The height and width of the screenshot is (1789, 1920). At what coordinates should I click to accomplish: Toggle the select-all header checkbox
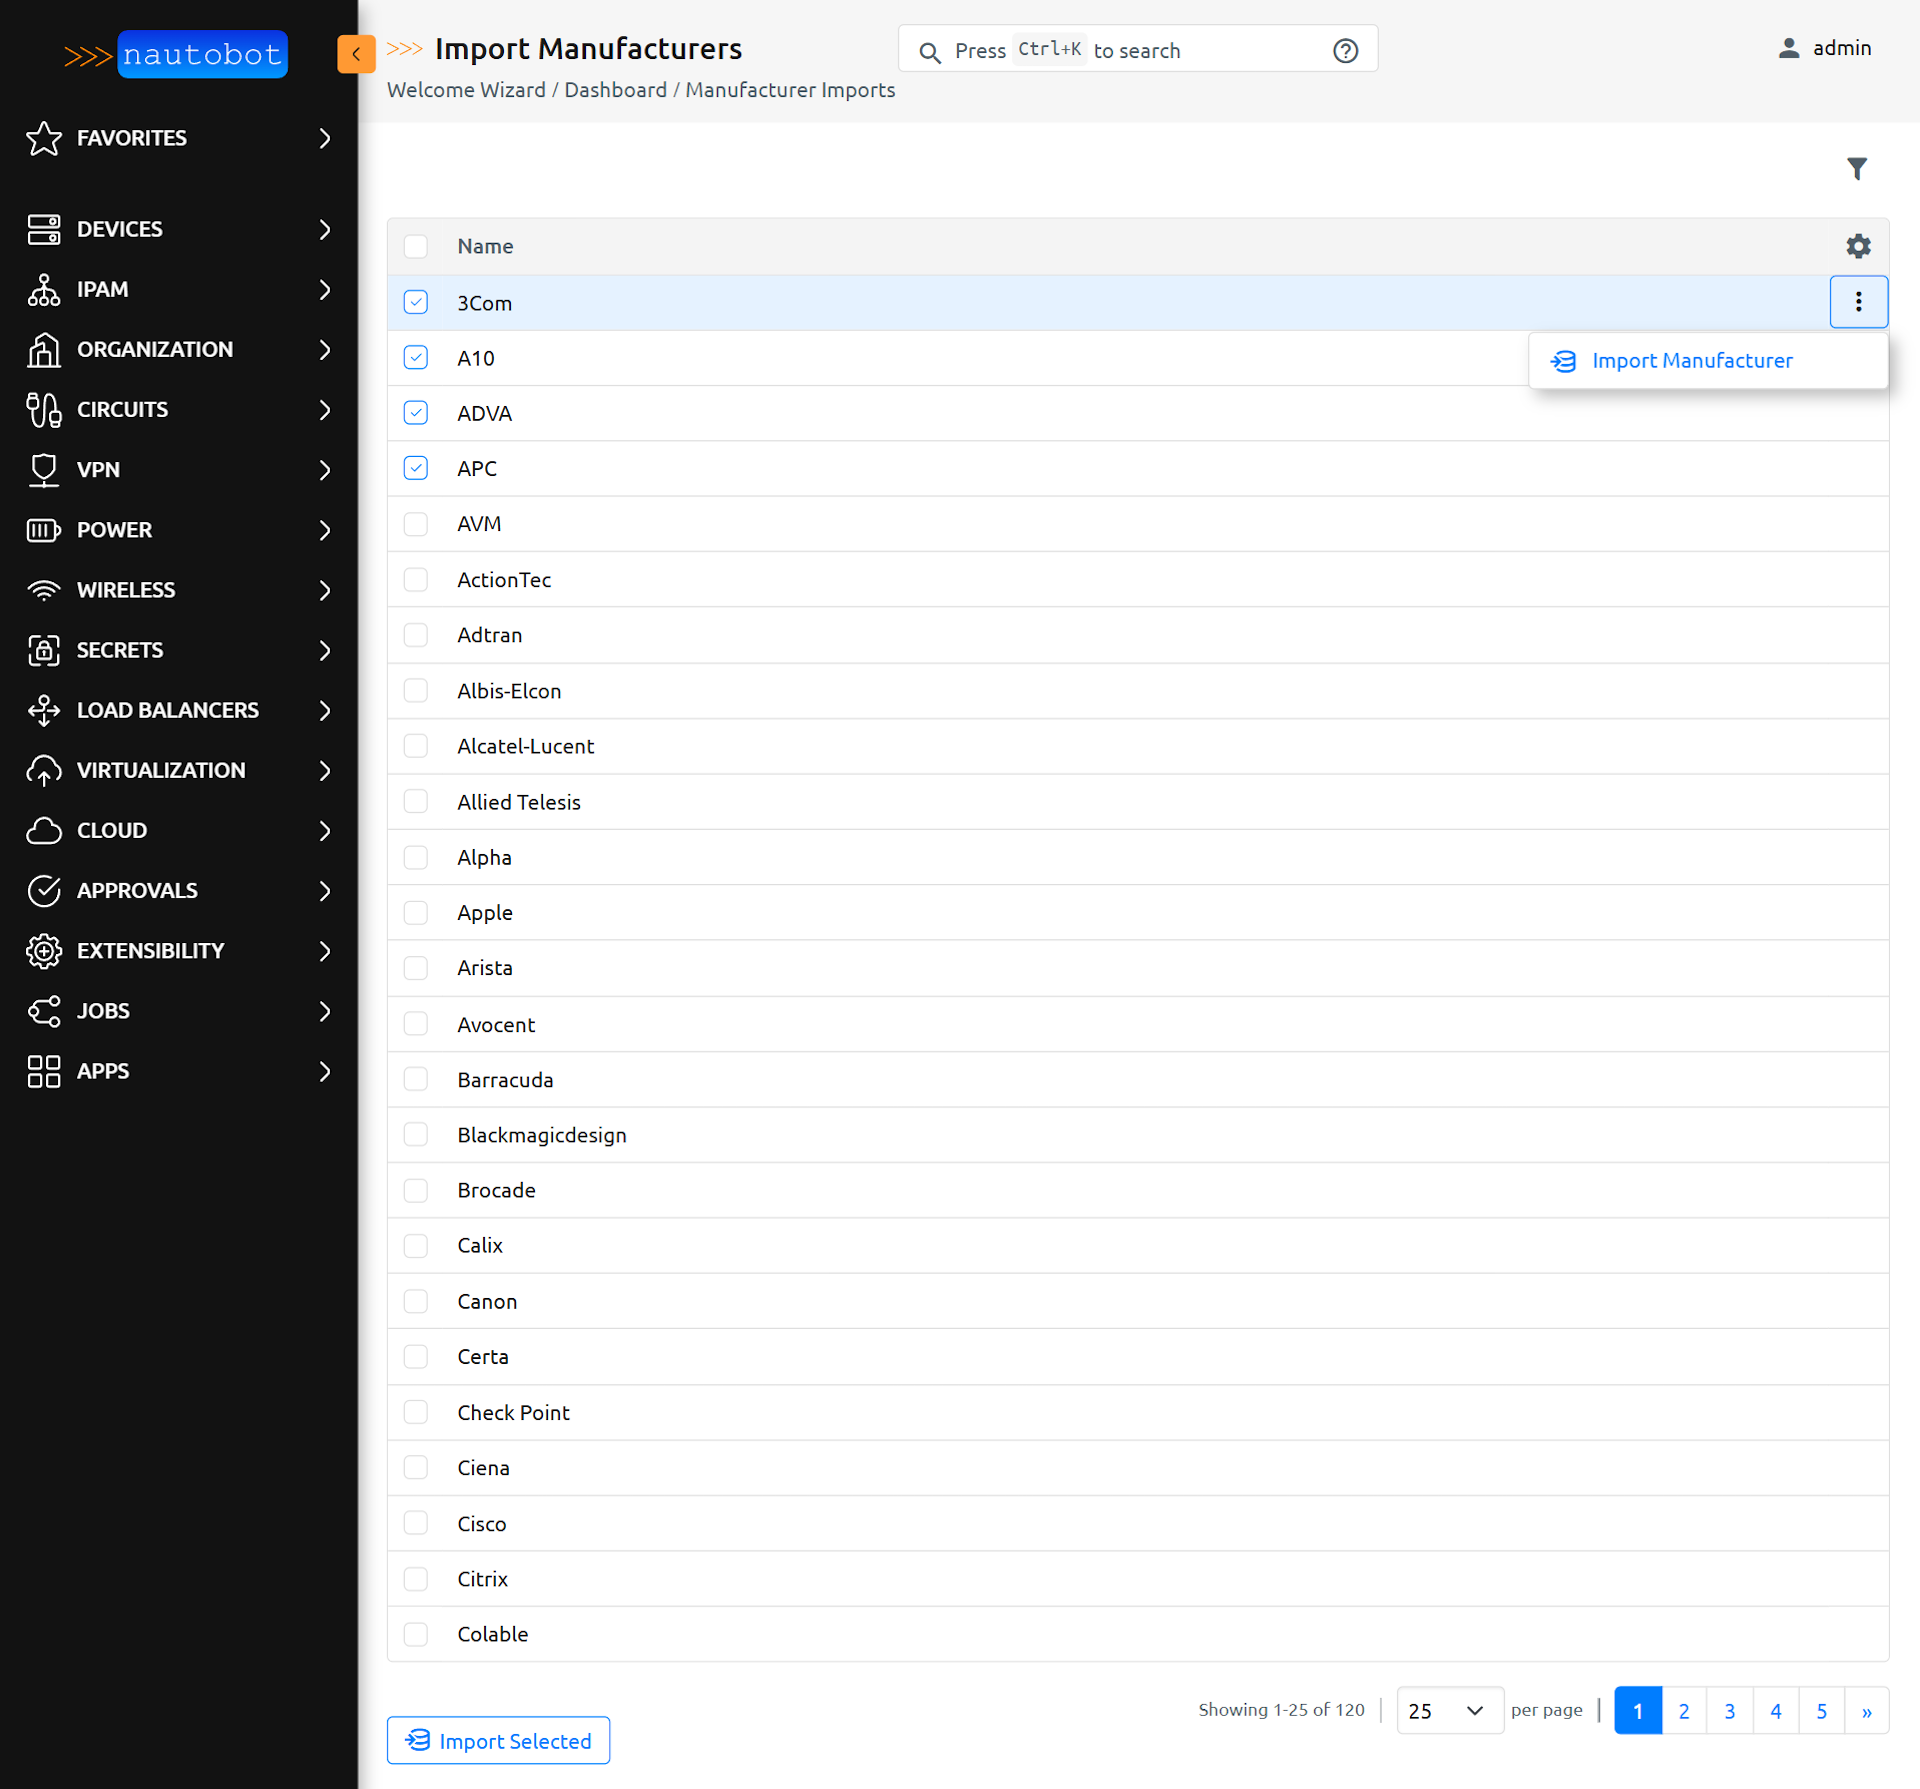point(416,246)
